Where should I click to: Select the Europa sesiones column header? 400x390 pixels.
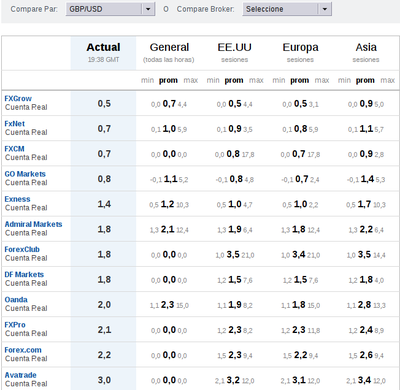click(300, 52)
